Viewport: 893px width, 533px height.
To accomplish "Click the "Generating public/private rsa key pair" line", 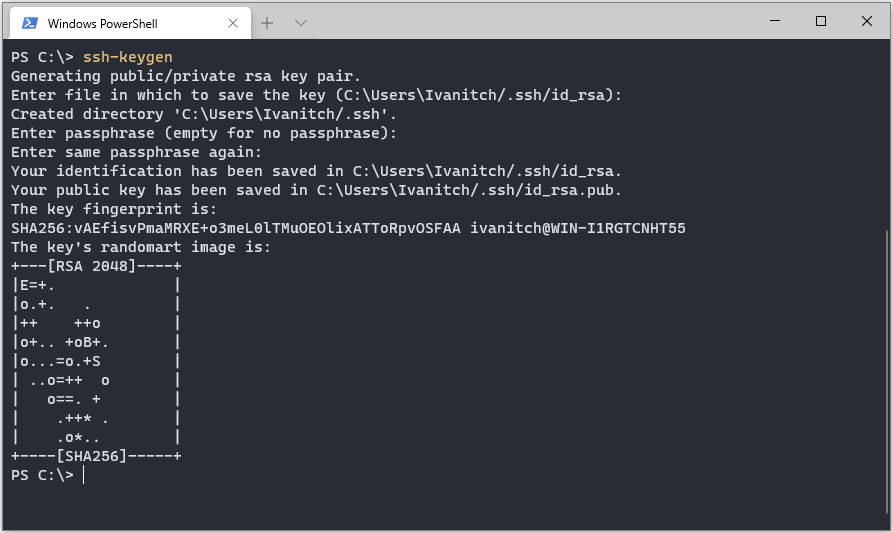I will pos(186,76).
